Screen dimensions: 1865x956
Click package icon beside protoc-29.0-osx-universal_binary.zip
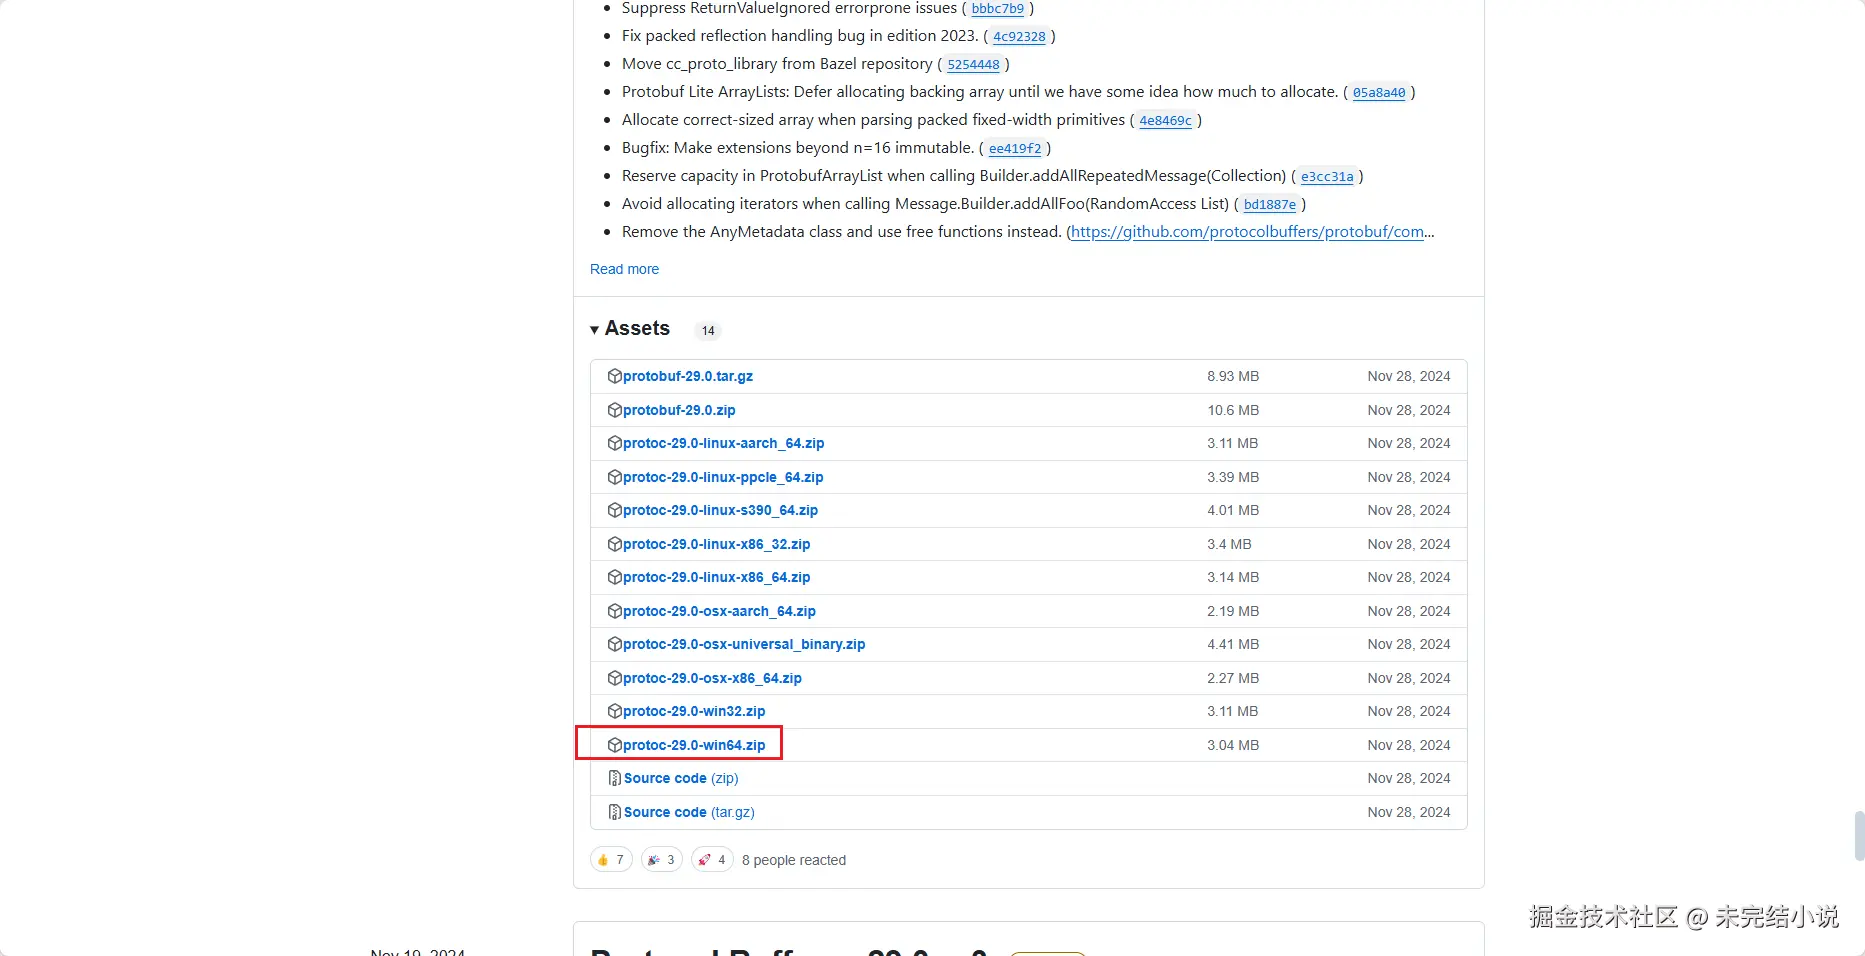coord(615,644)
